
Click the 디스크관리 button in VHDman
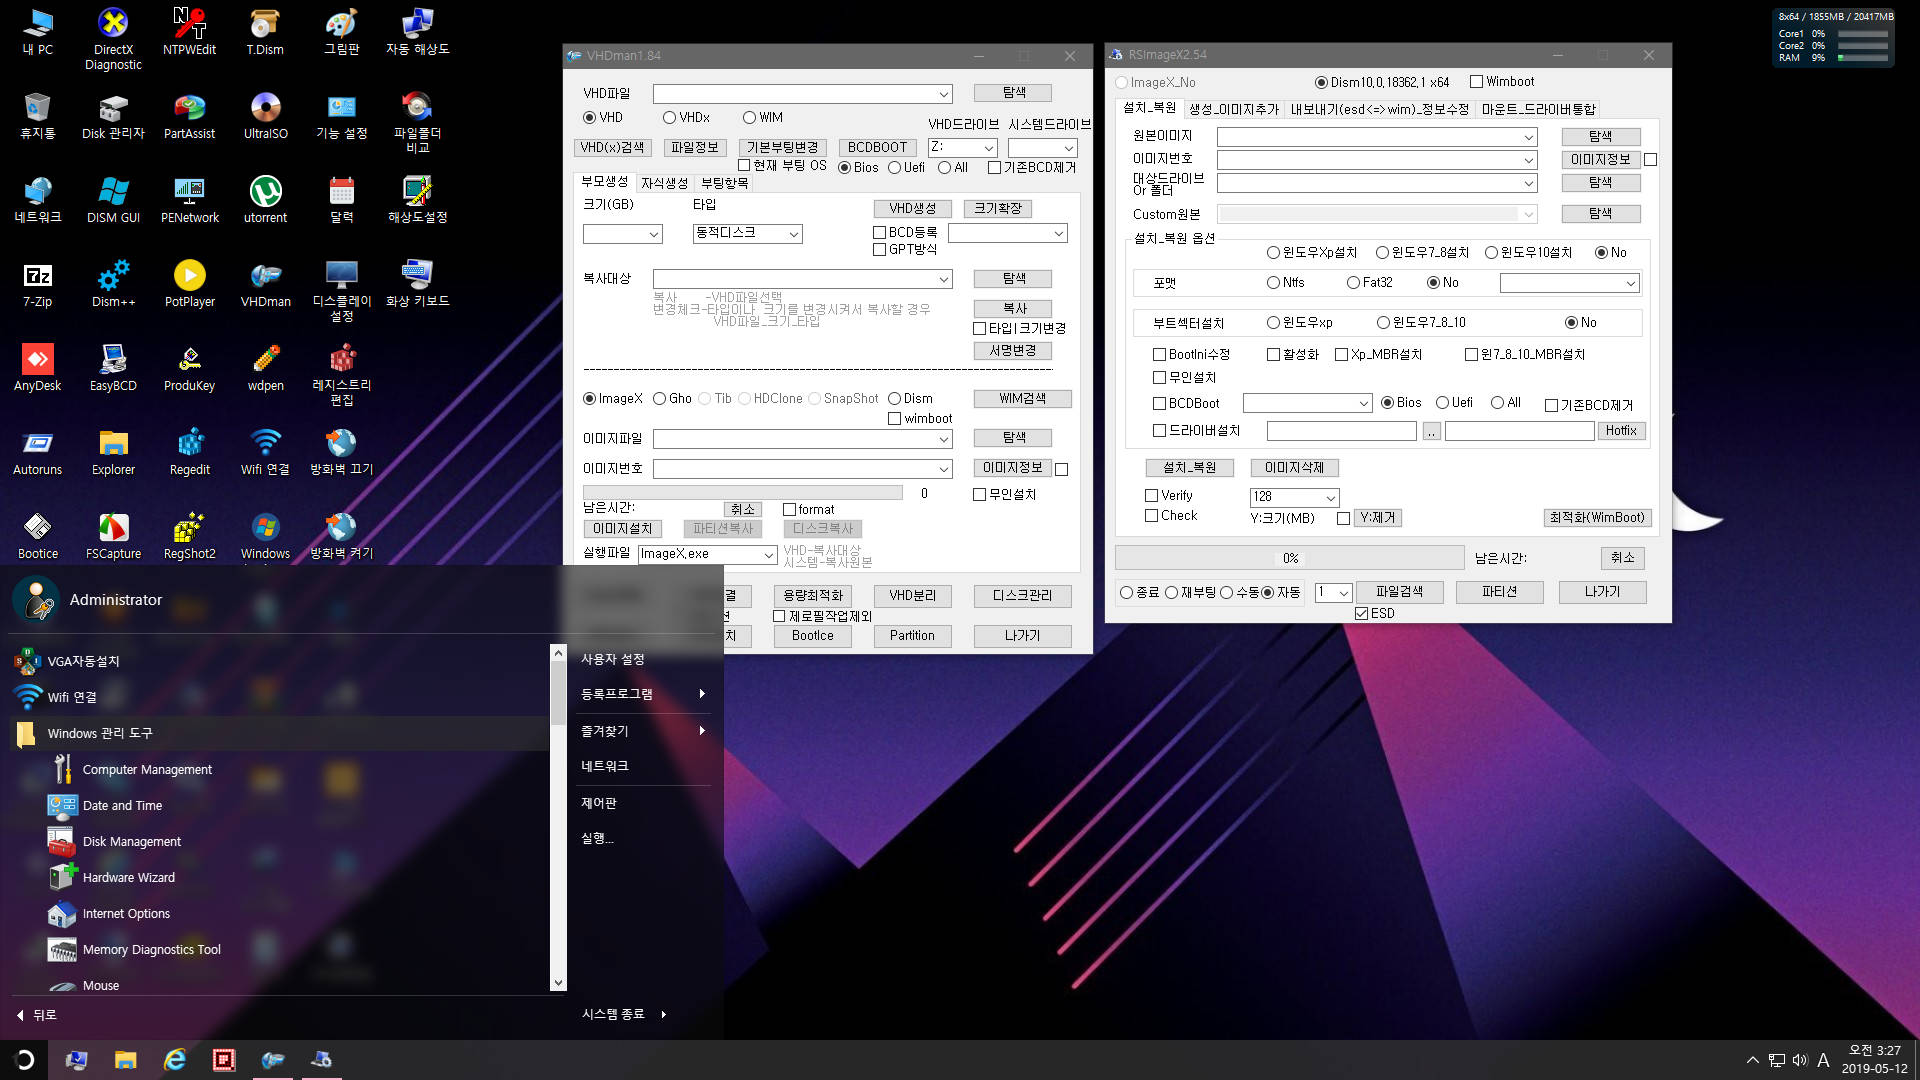1022,596
